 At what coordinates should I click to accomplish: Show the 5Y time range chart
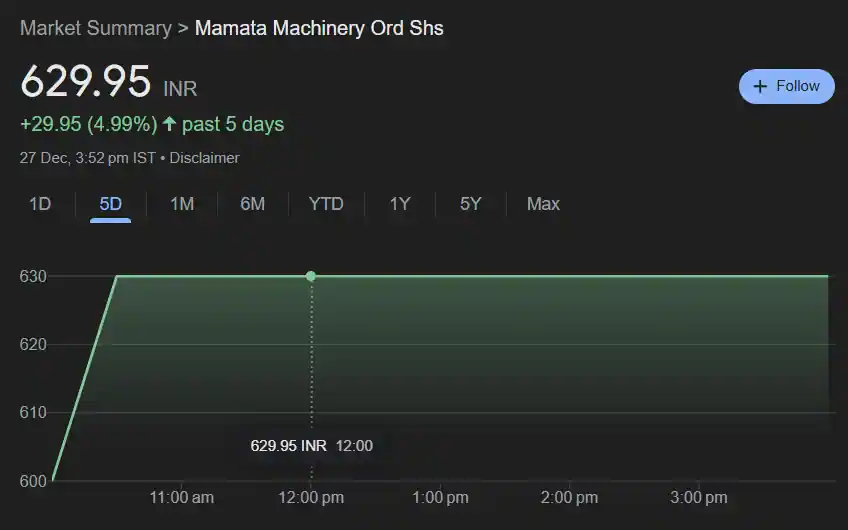click(x=471, y=204)
